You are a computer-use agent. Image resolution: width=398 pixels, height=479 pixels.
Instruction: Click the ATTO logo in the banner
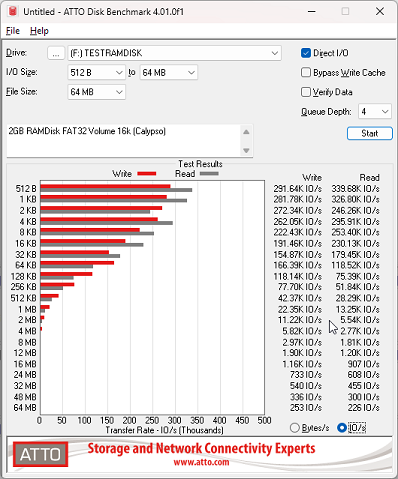coord(40,454)
